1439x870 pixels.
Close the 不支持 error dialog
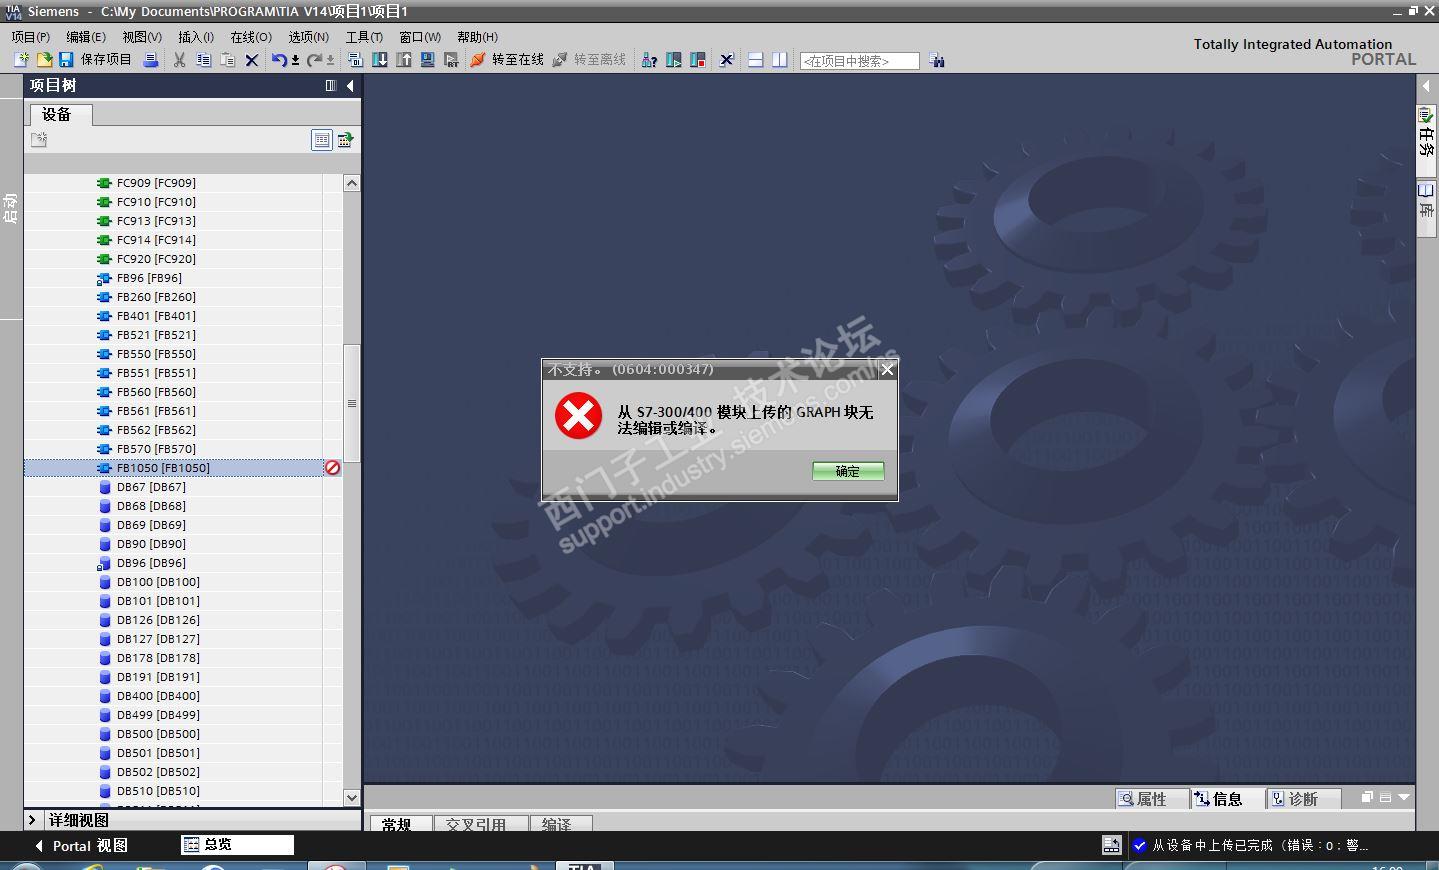point(887,370)
